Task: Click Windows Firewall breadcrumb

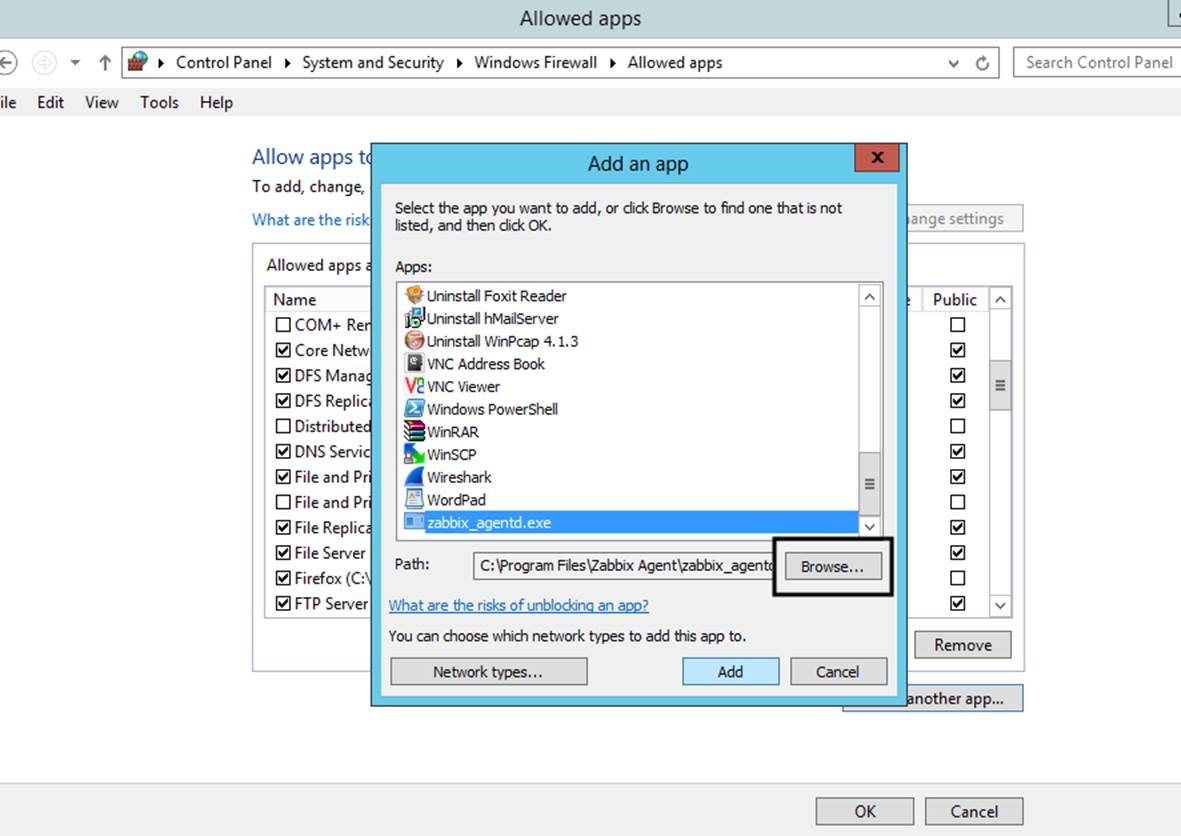Action: [x=536, y=63]
